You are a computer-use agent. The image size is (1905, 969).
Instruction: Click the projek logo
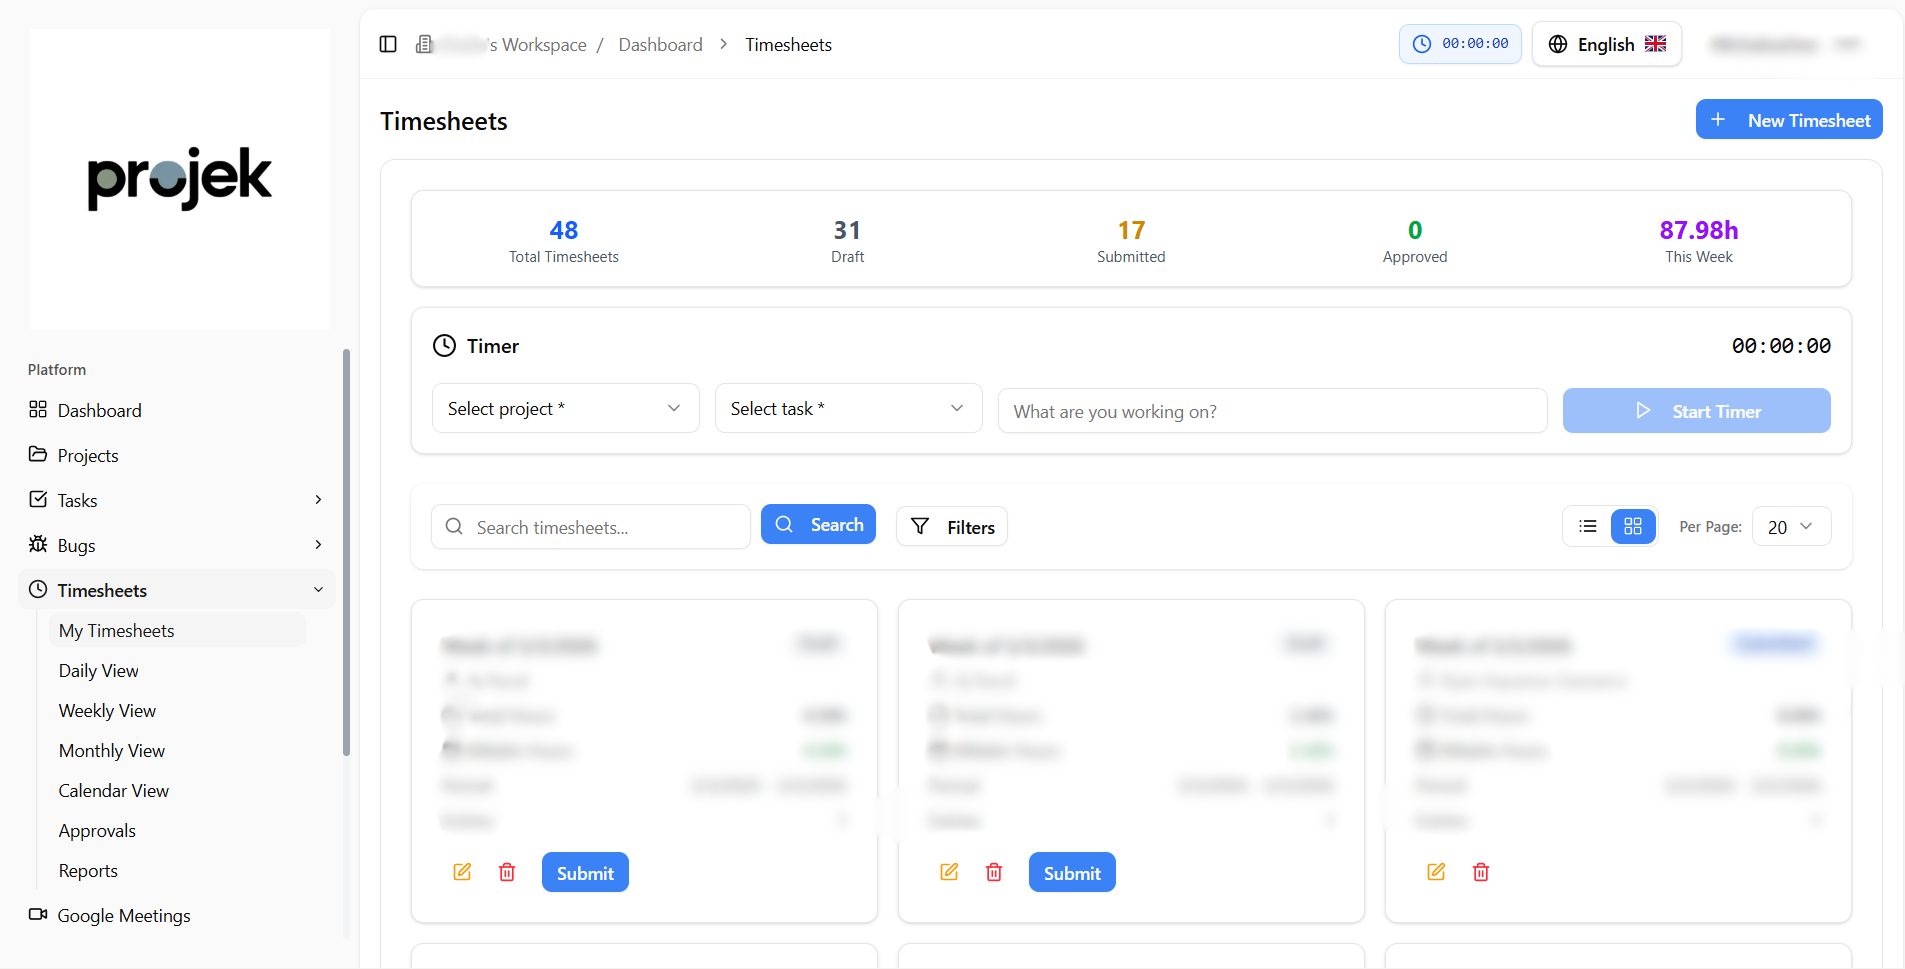180,178
